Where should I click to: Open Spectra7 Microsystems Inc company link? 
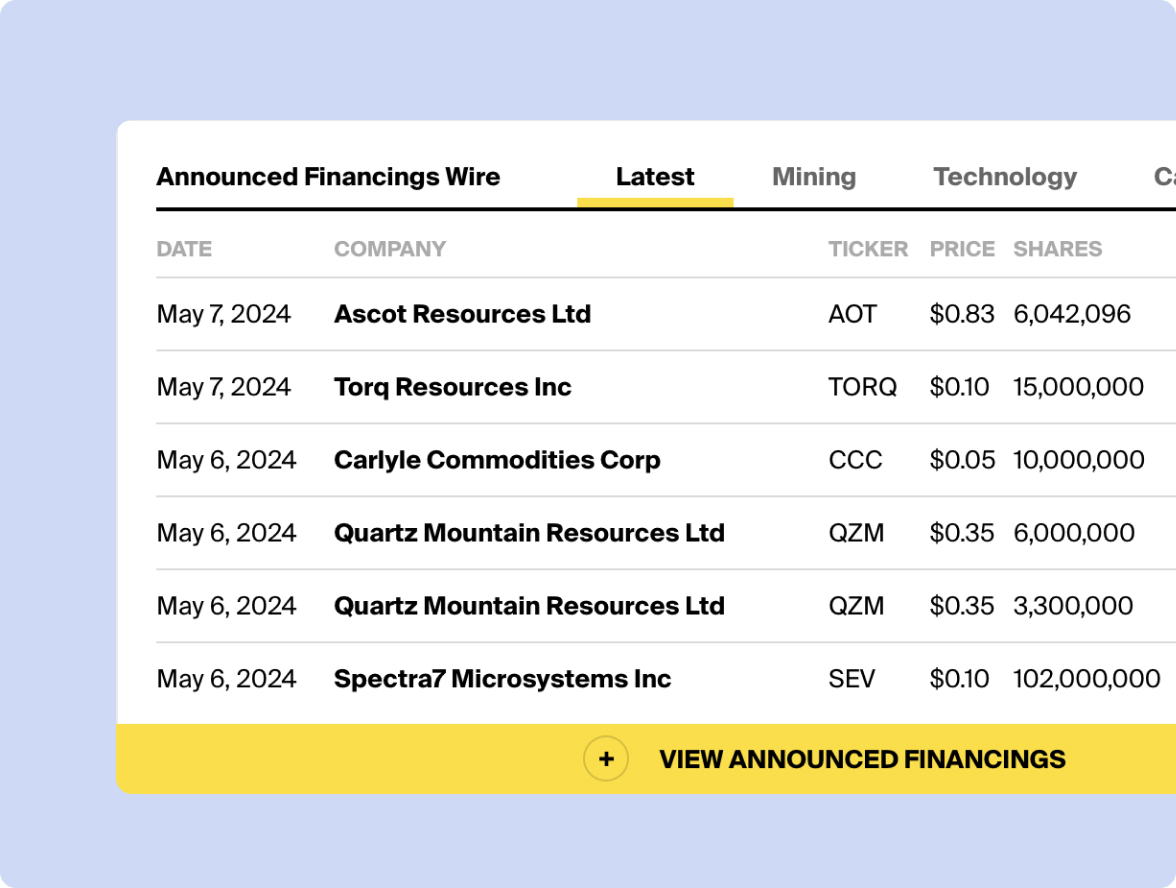(502, 679)
